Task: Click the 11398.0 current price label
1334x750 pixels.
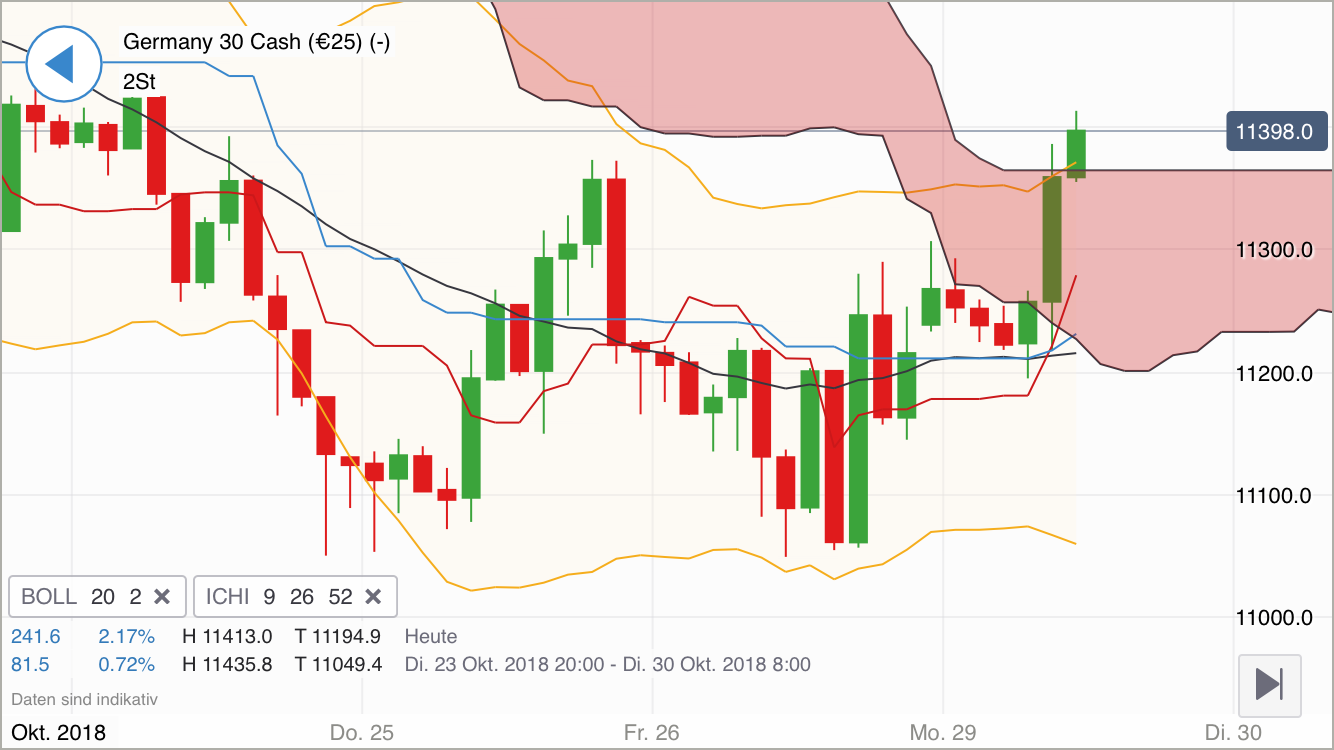Action: point(1276,131)
